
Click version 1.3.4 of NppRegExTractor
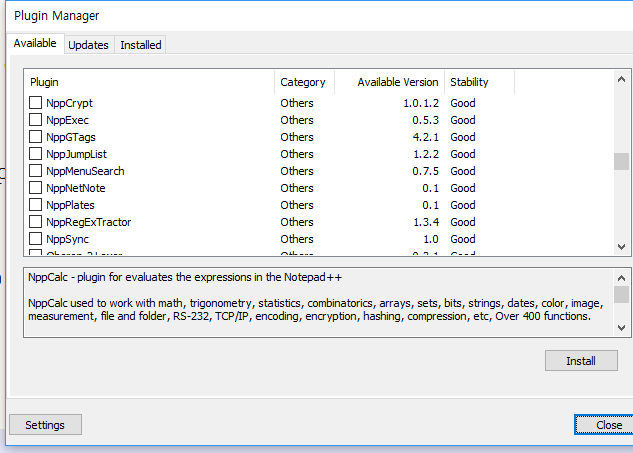pos(426,222)
